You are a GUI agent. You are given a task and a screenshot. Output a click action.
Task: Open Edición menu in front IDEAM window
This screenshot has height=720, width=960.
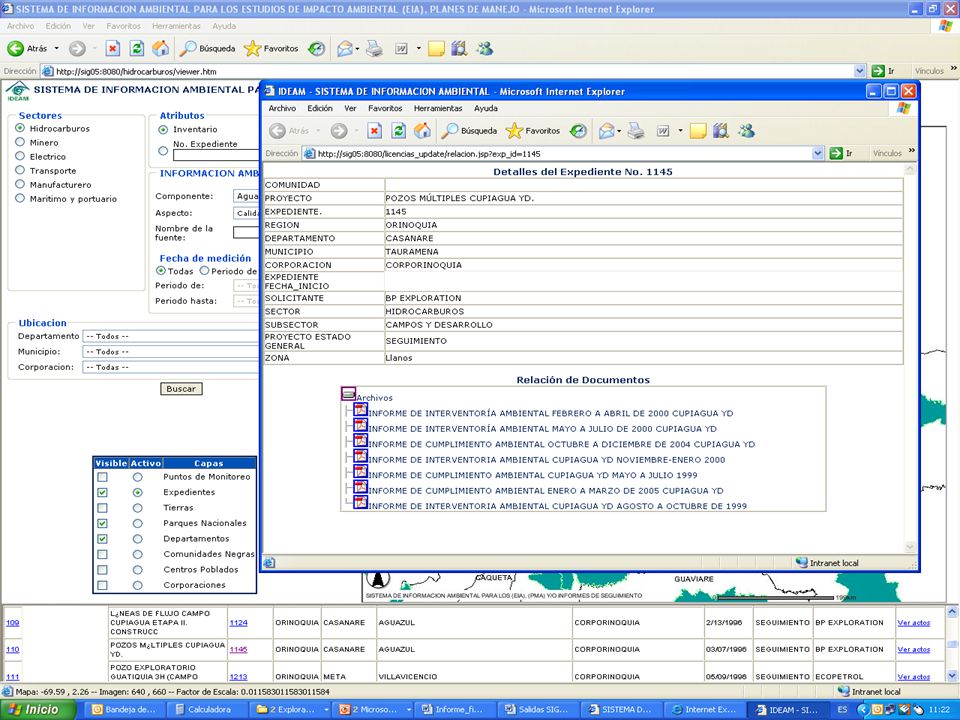tap(320, 108)
